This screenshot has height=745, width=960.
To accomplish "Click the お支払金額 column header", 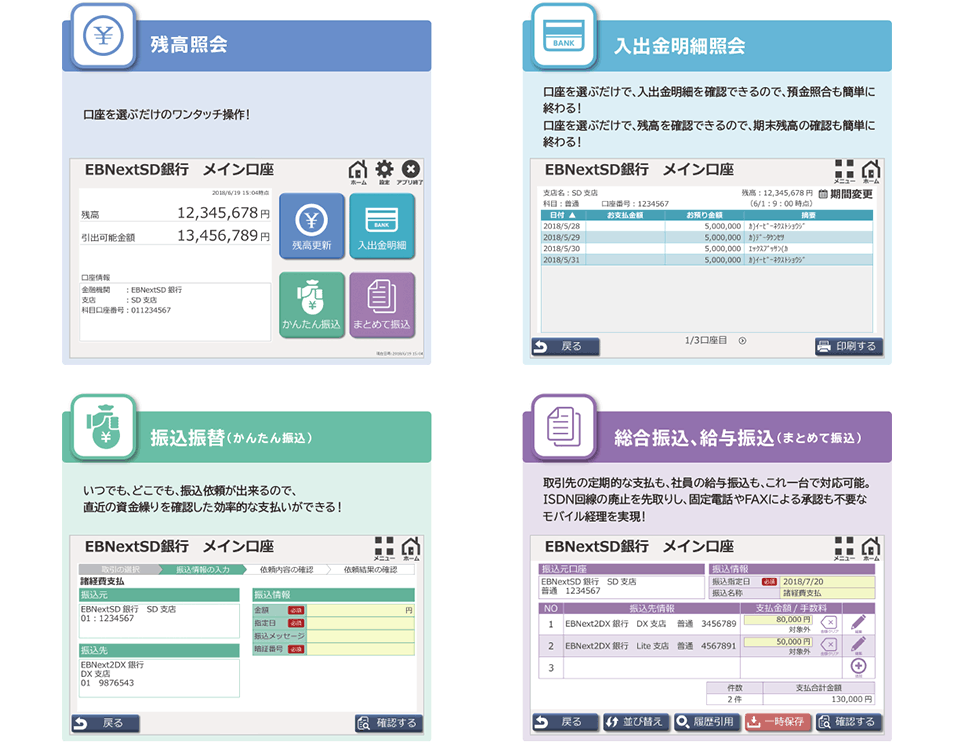I will (625, 215).
